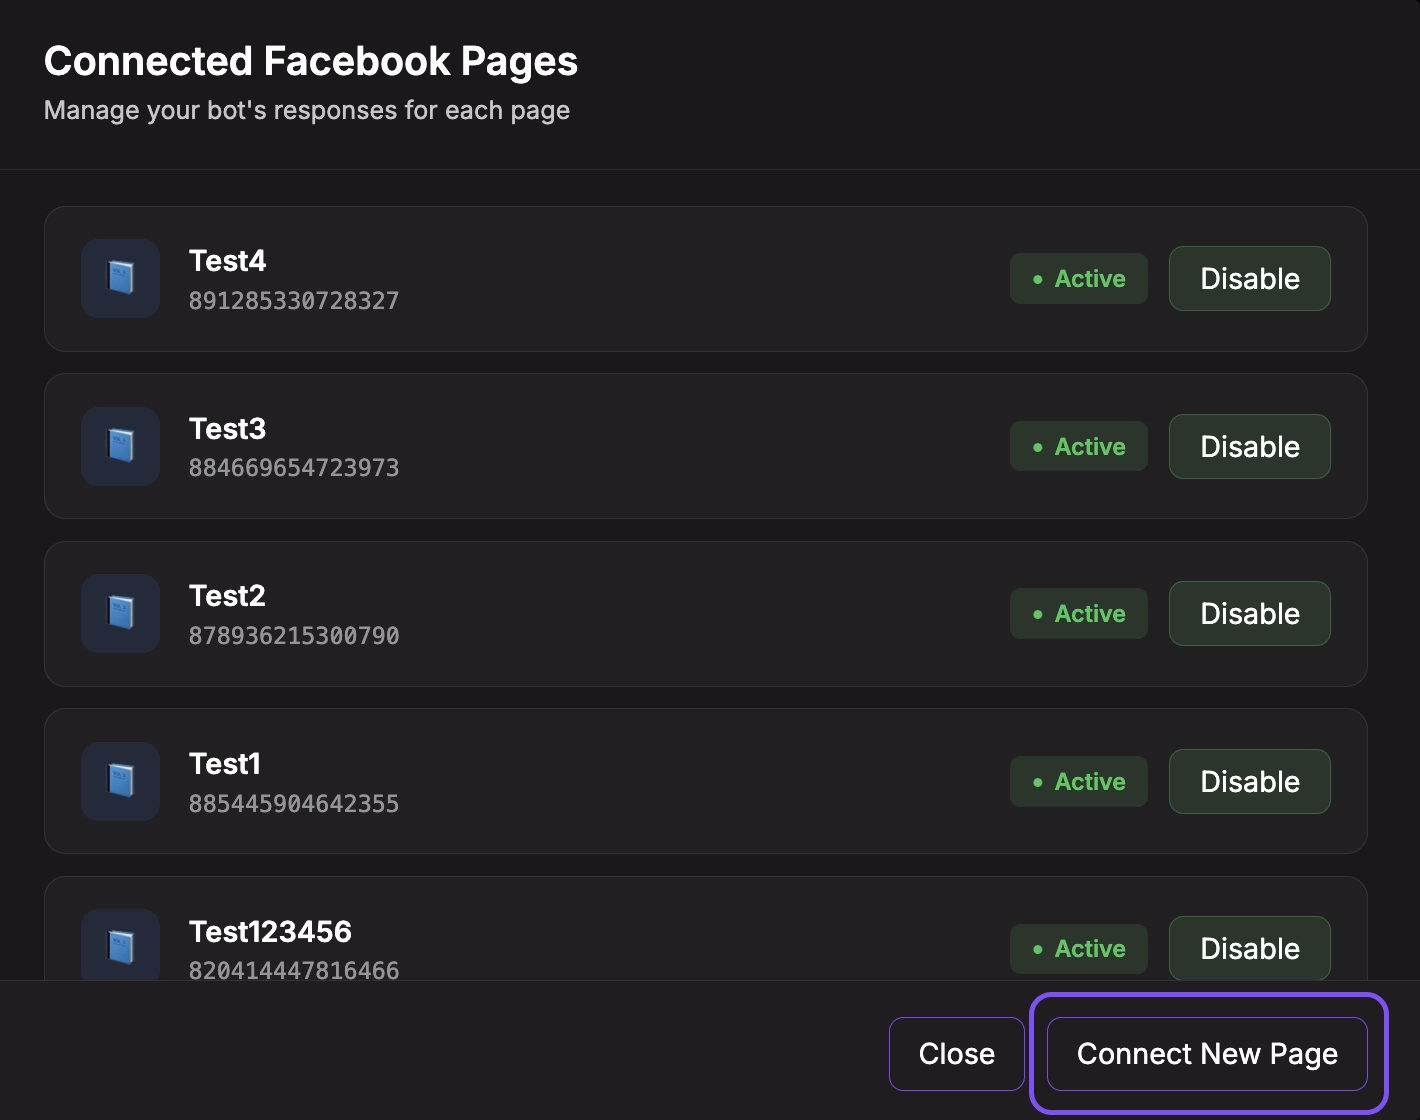The width and height of the screenshot is (1420, 1120).
Task: Click the Test123456 page book icon
Action: pos(120,946)
